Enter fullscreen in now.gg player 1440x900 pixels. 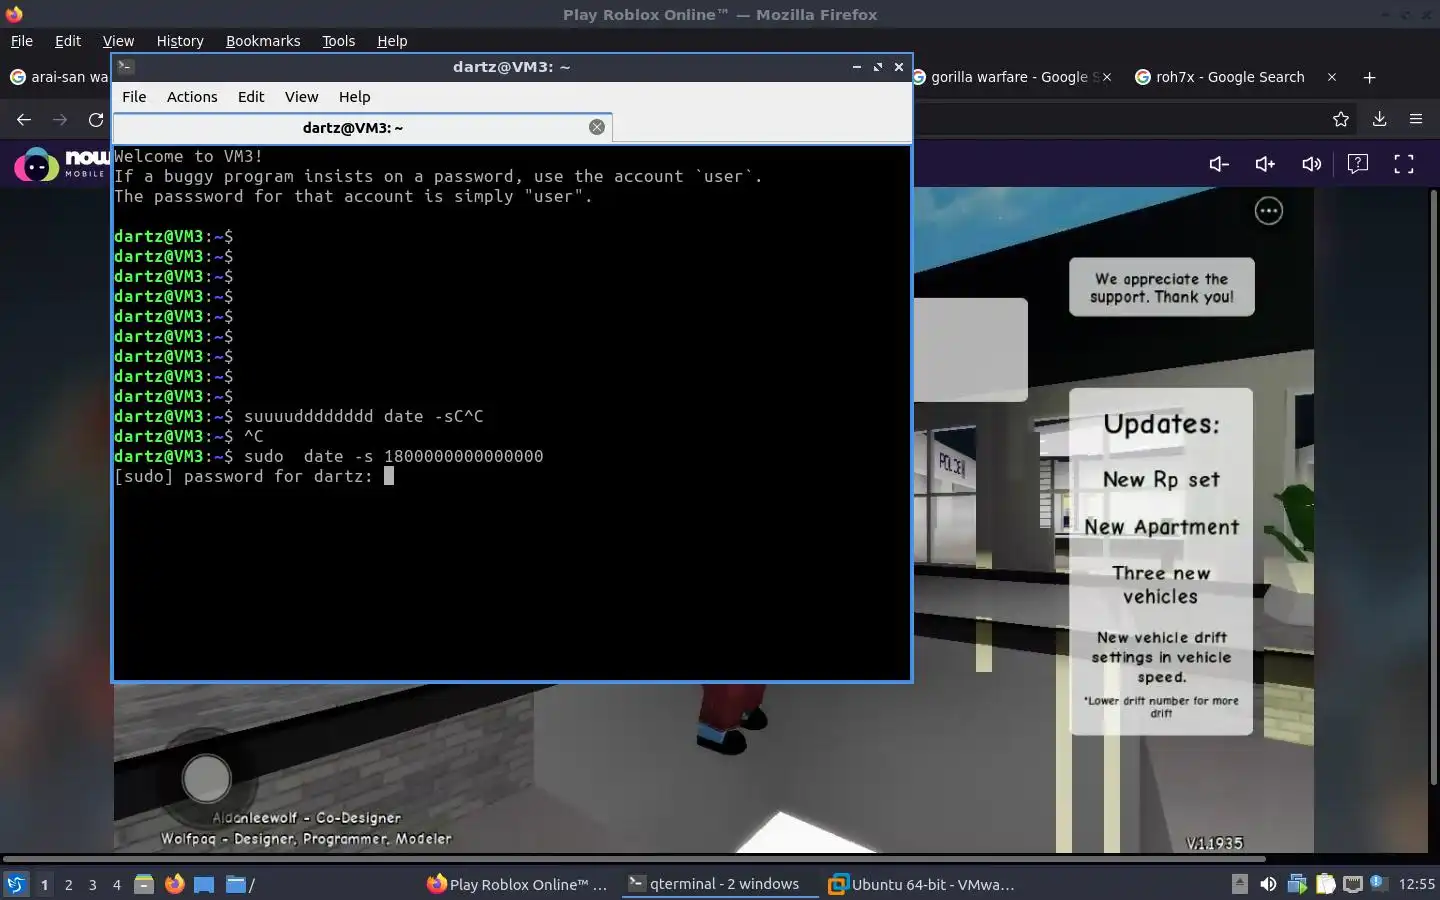pos(1404,164)
